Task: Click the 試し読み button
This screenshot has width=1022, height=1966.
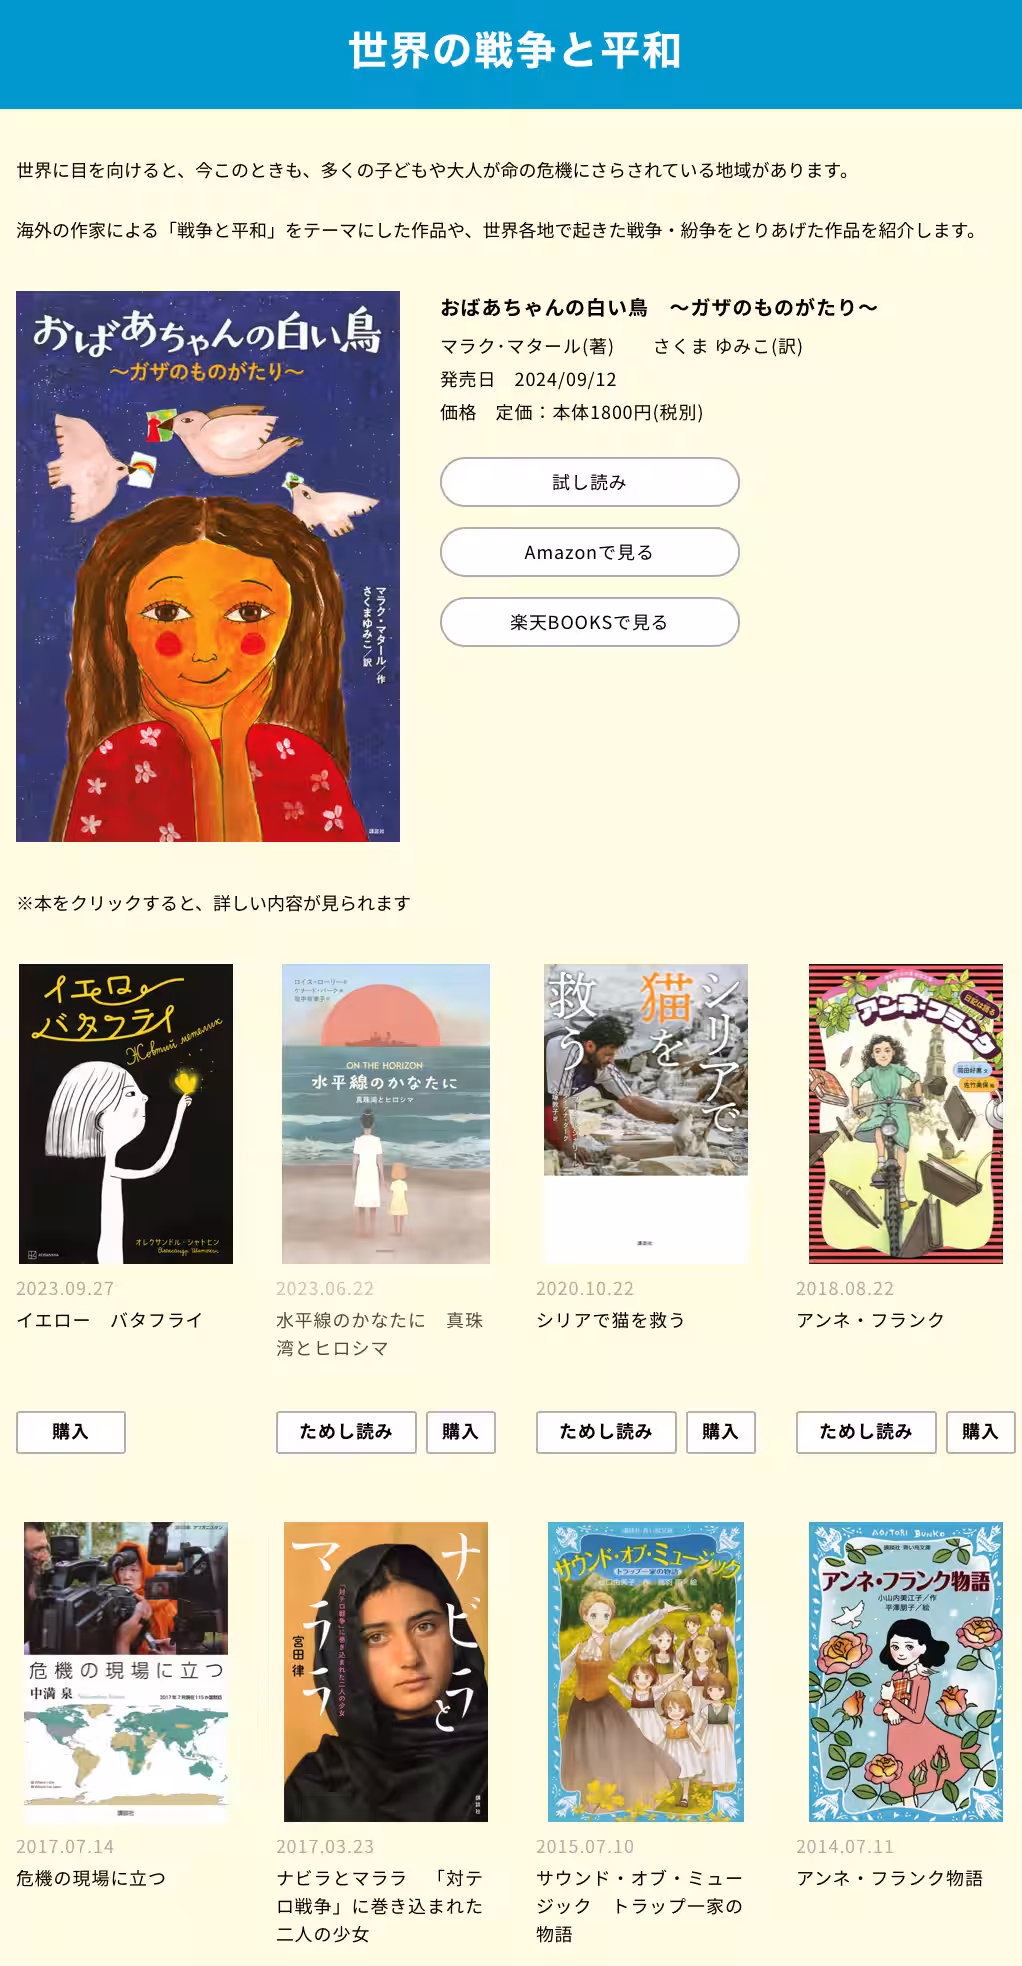Action: 589,482
